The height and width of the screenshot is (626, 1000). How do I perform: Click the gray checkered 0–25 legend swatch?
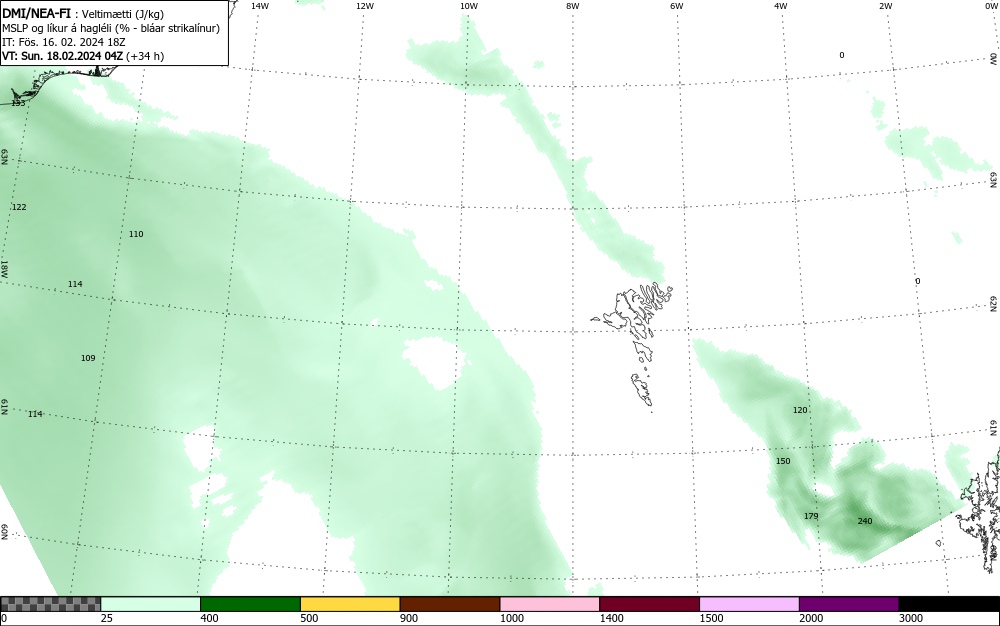(x=50, y=604)
